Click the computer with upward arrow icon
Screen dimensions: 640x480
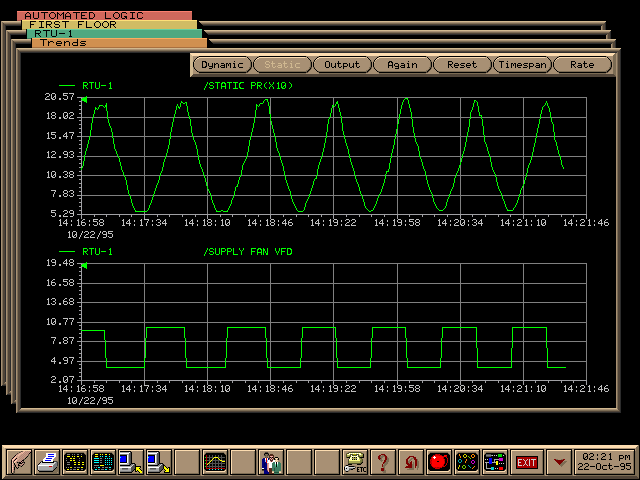(131, 462)
